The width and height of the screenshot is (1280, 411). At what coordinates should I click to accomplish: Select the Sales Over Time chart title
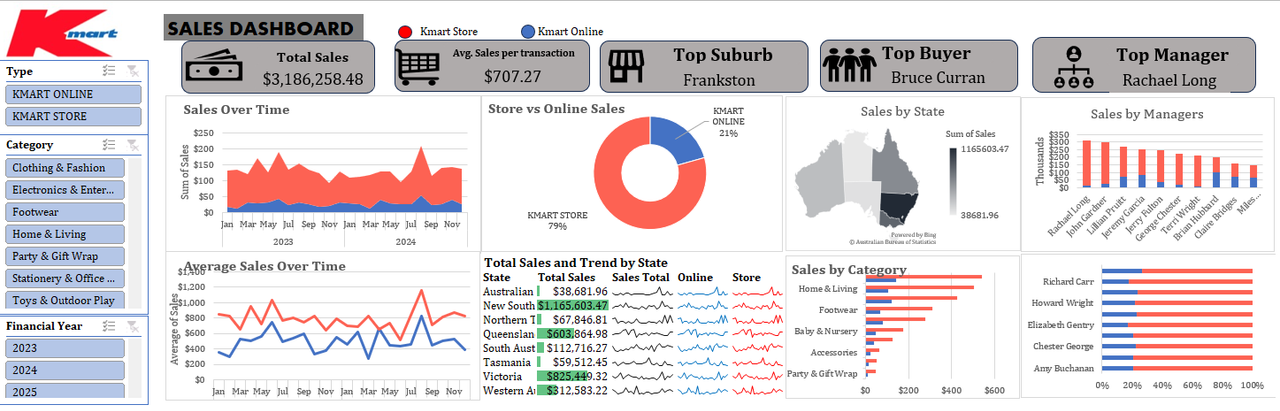pos(236,110)
